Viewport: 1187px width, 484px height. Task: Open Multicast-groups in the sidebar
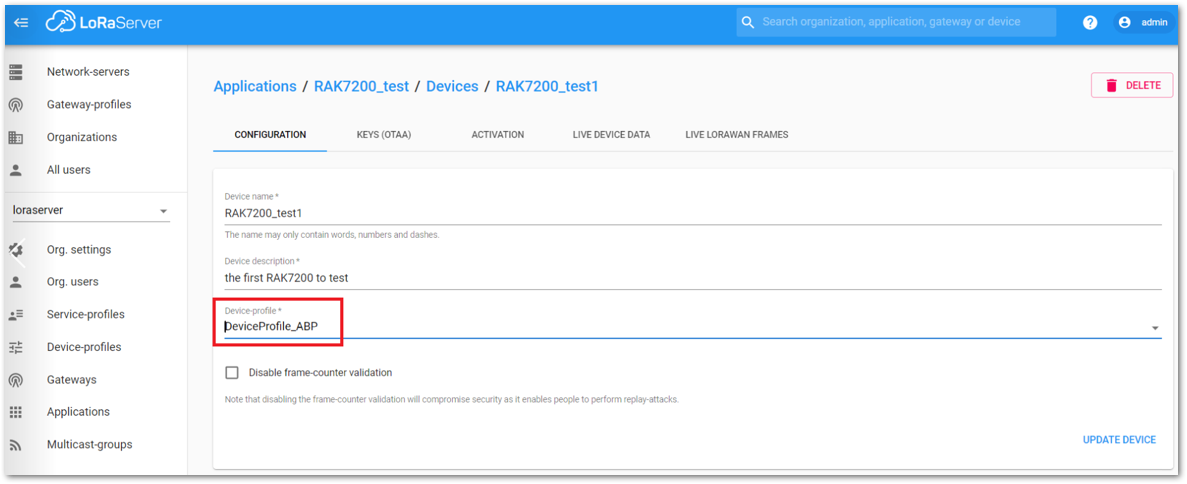pyautogui.click(x=89, y=445)
